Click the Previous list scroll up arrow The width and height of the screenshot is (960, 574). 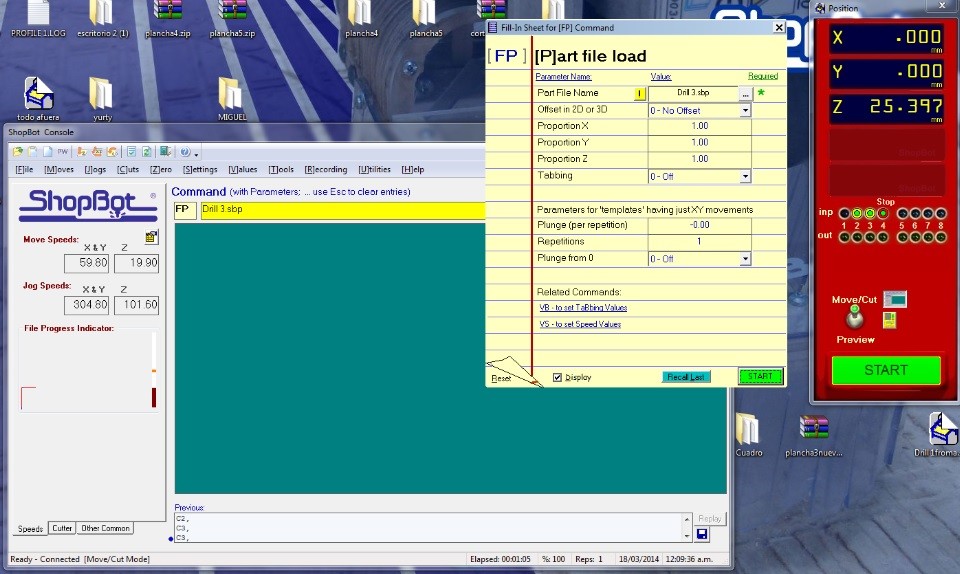687,519
